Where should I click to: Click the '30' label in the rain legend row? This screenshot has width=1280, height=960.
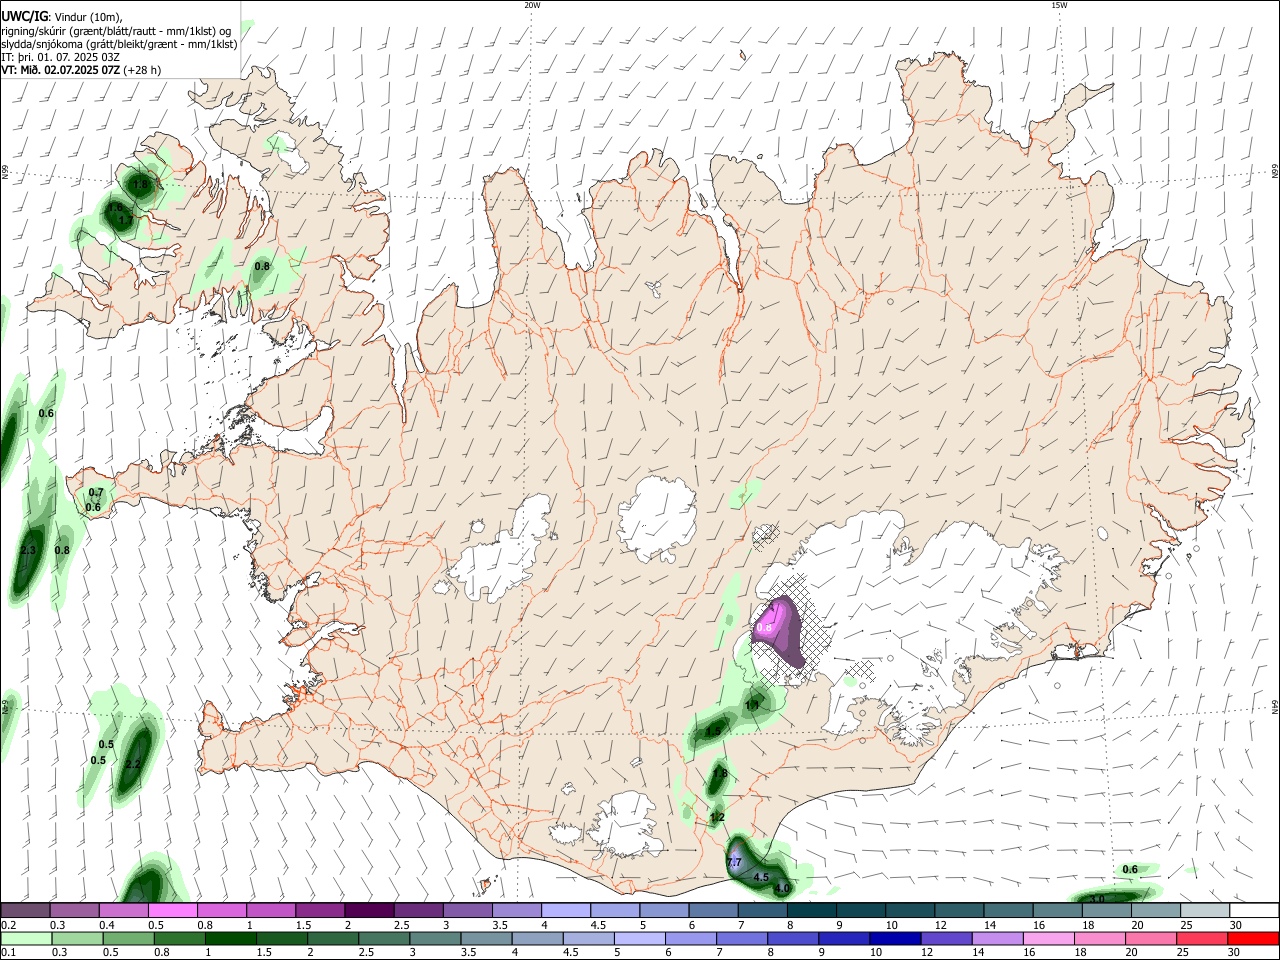point(1236,952)
